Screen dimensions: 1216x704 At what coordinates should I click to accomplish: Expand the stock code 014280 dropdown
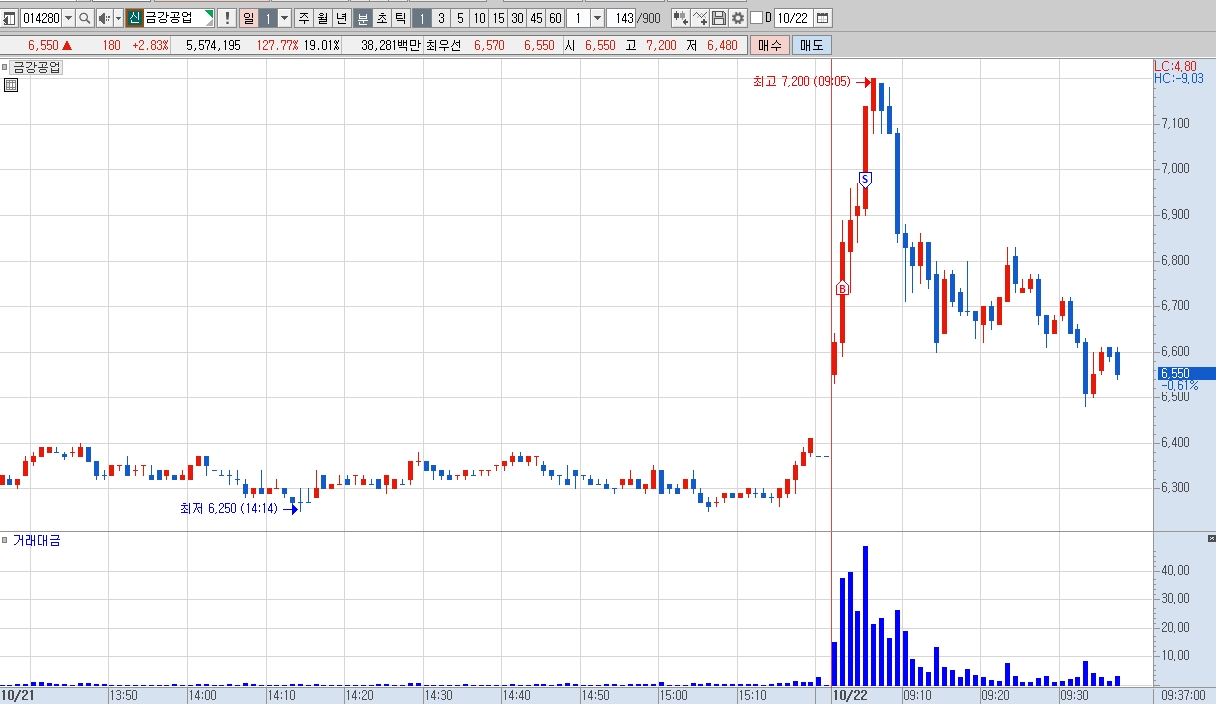pos(68,18)
